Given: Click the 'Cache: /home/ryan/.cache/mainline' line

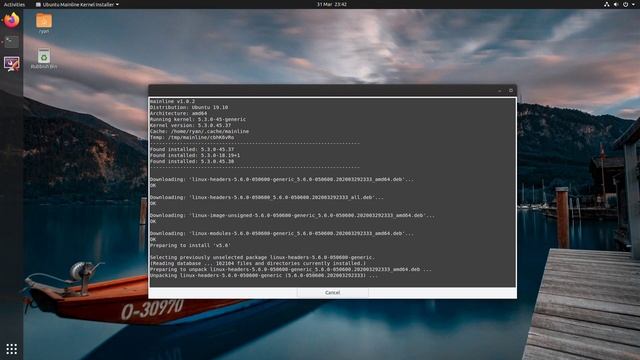Looking at the screenshot, I should pos(199,131).
